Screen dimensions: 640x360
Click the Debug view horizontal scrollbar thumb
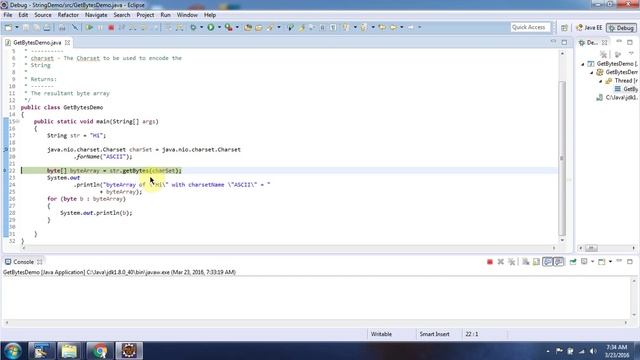(591, 248)
